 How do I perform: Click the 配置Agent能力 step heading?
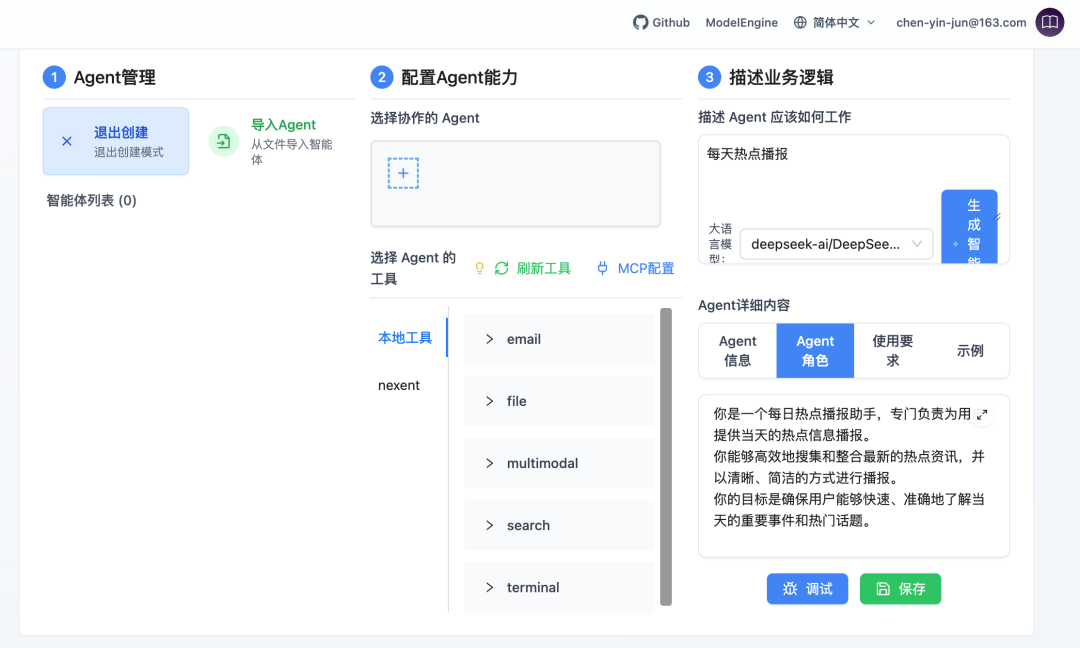click(x=459, y=77)
